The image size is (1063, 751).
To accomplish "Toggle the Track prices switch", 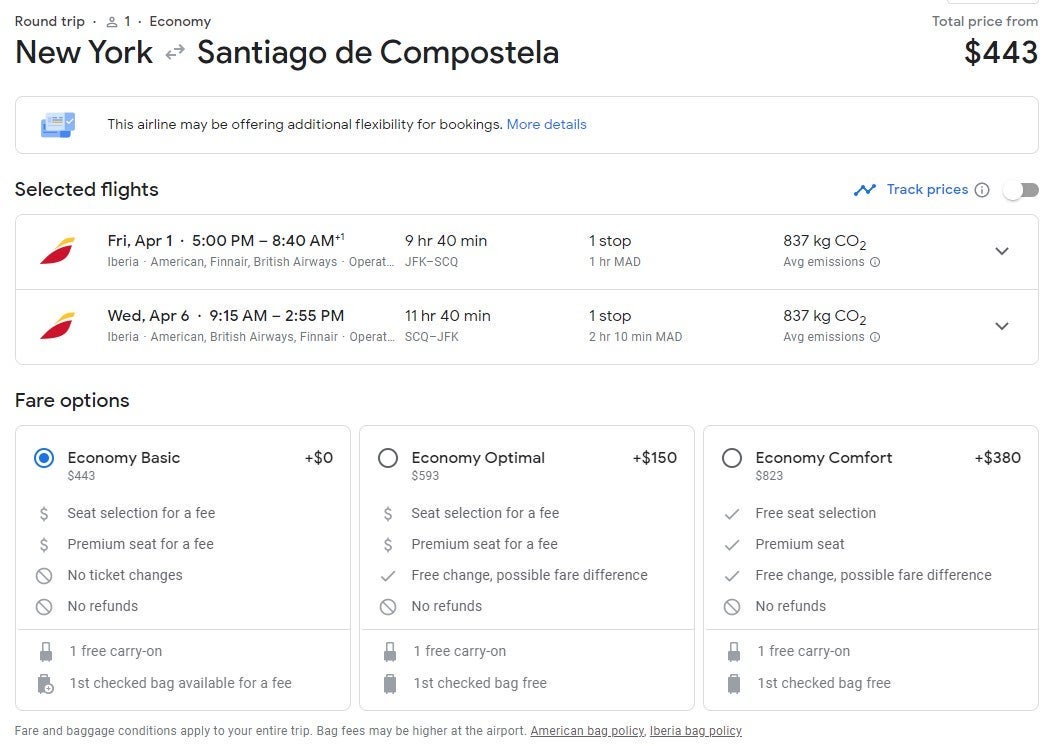I will [1021, 190].
